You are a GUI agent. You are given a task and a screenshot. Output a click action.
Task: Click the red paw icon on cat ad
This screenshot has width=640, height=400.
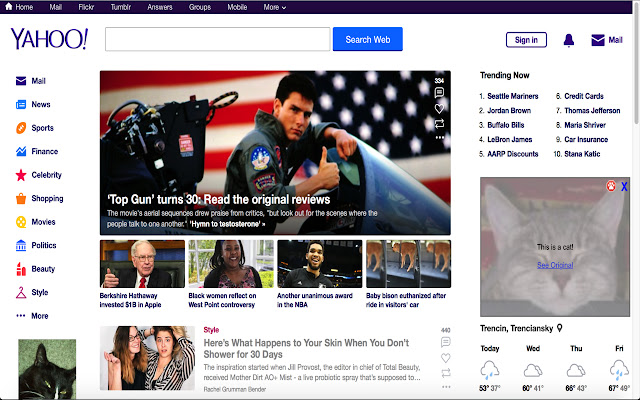[x=611, y=187]
